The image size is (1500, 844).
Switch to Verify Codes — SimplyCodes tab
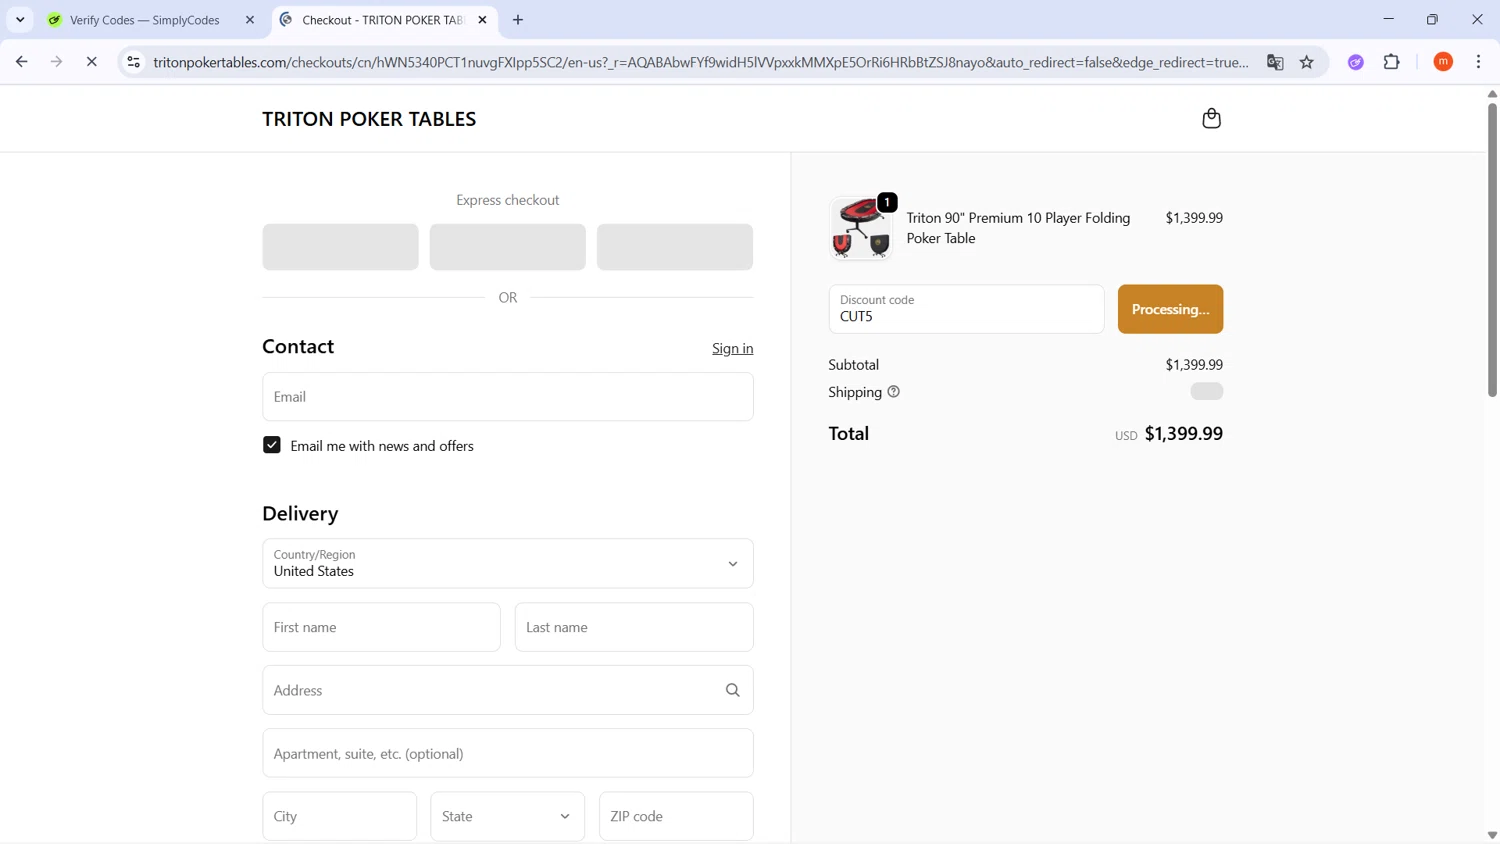tap(145, 20)
